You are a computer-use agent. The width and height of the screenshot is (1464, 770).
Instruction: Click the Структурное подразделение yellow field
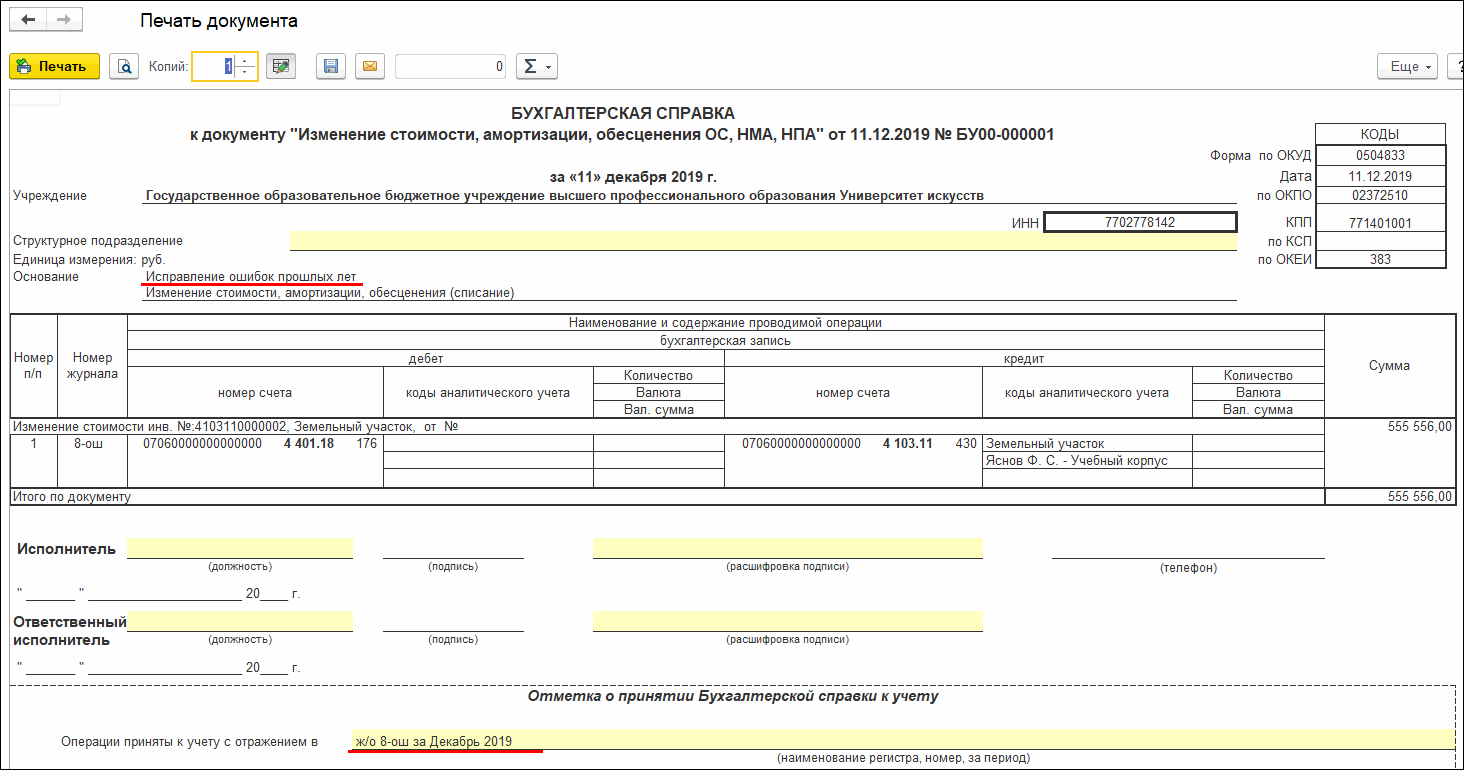(x=763, y=241)
